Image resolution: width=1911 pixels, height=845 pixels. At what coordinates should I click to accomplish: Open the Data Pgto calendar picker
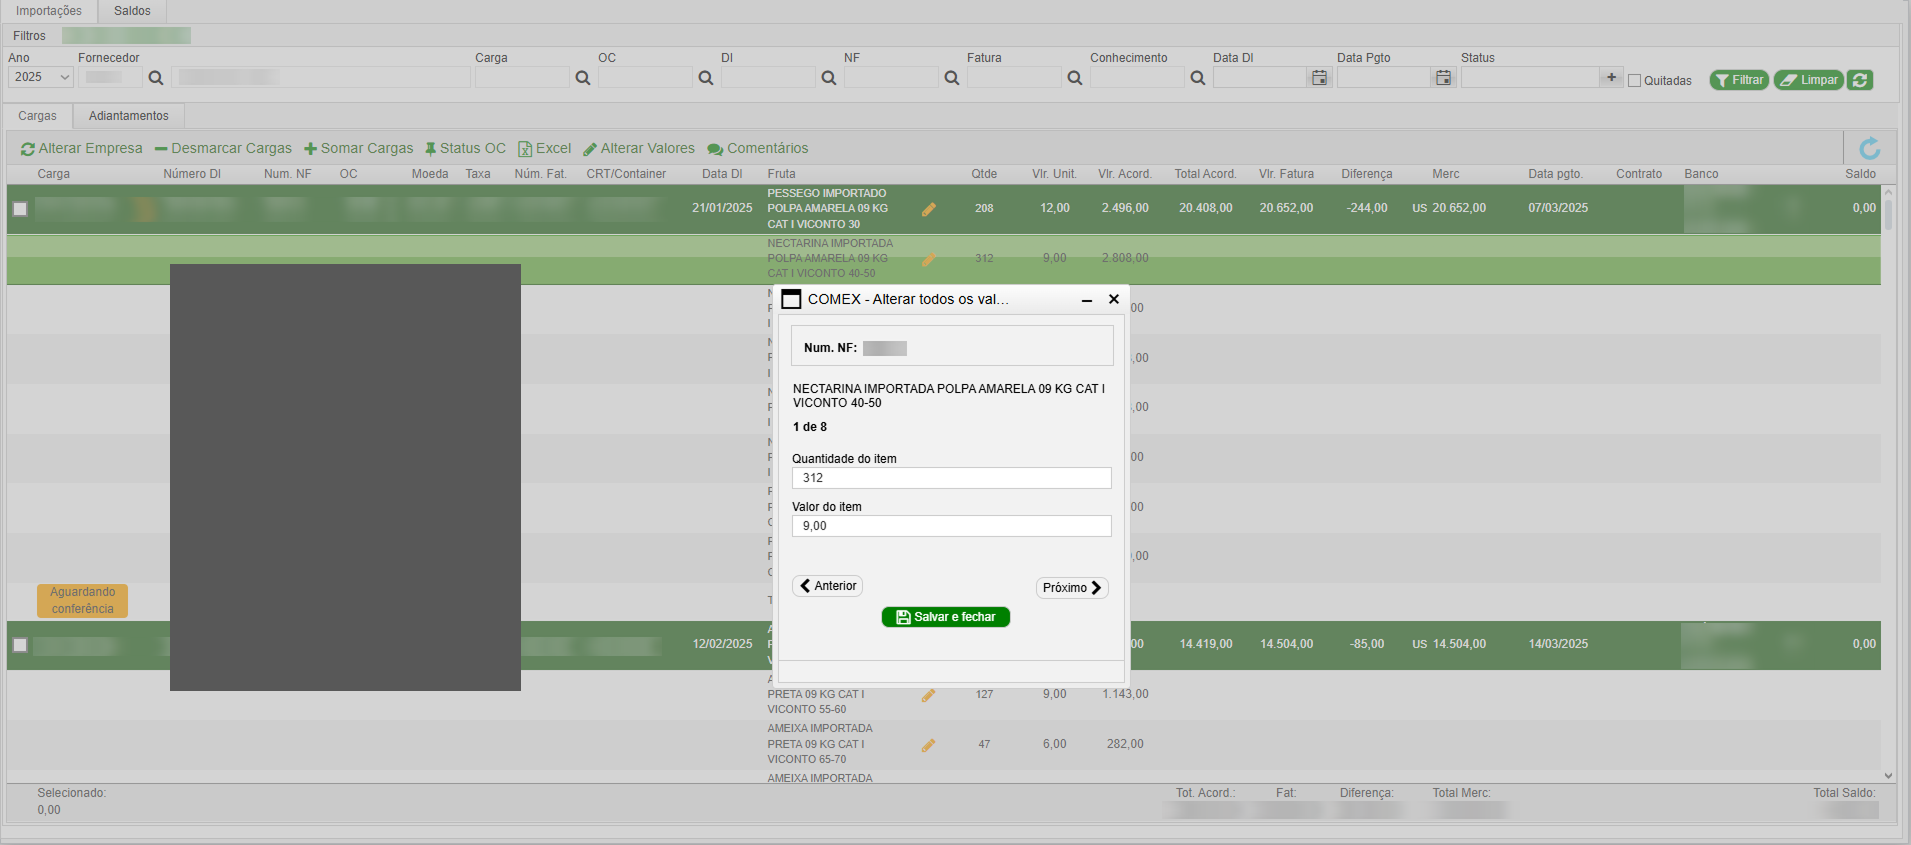[x=1443, y=78]
